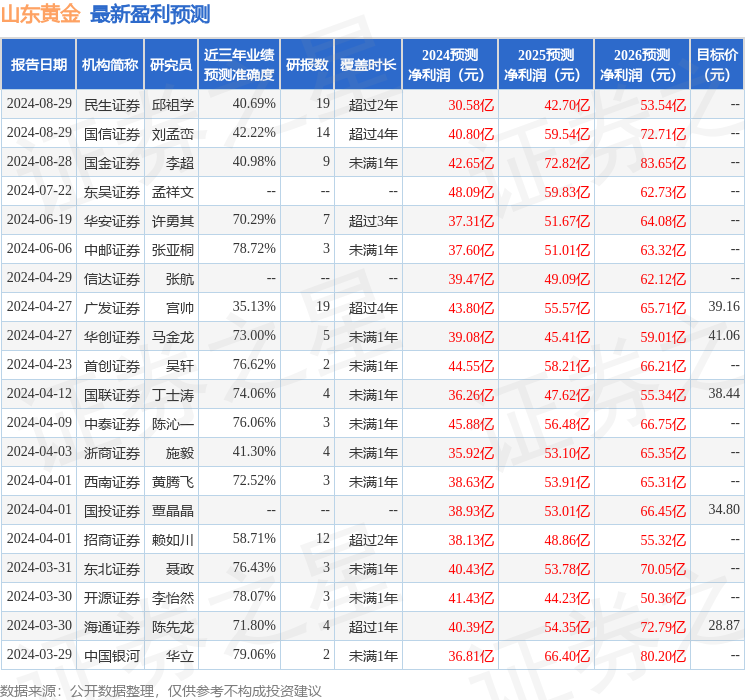745x700 pixels.
Task: Click the target price 34.80
Action: 724,509
